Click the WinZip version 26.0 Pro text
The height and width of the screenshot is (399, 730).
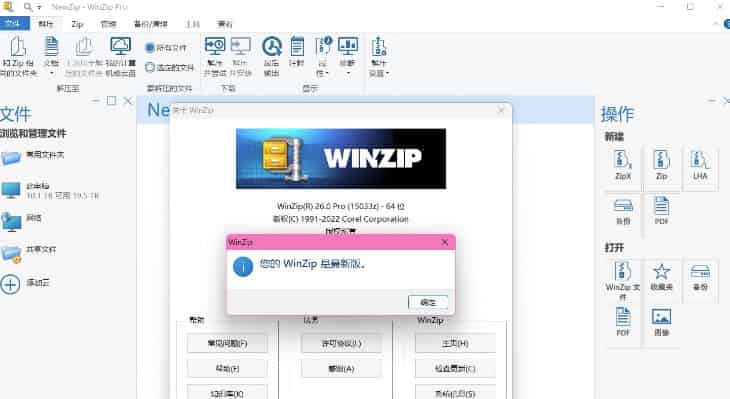tap(341, 206)
